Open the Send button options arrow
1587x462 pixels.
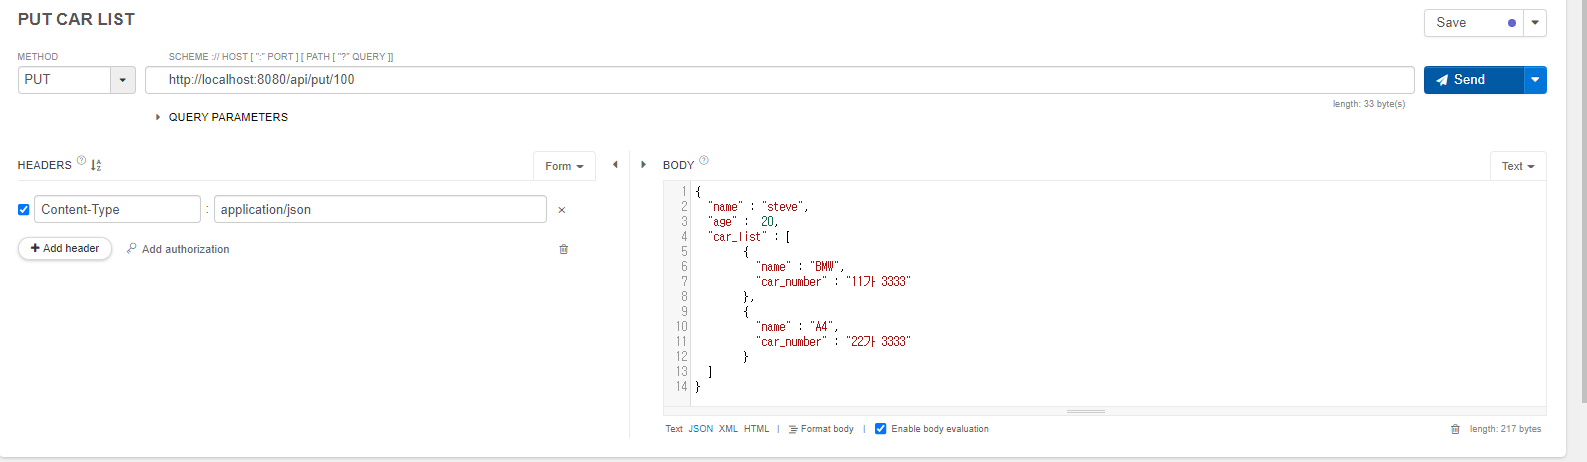1535,80
